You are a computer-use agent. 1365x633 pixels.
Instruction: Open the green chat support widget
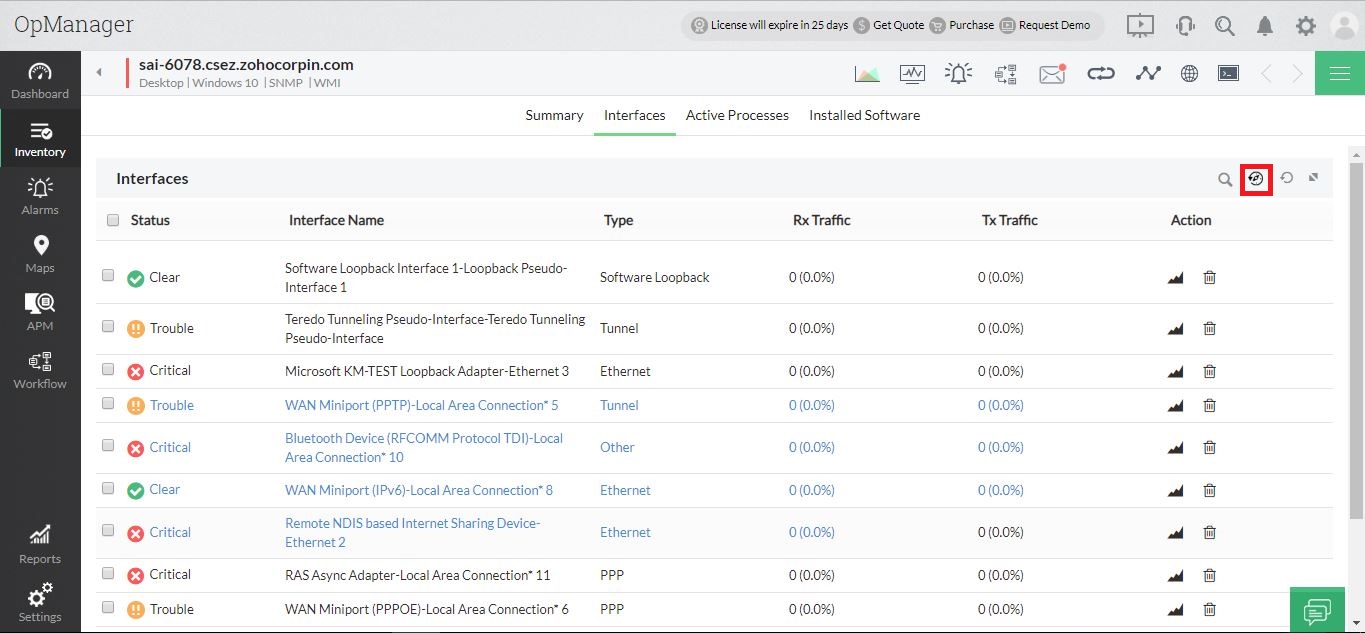click(1317, 609)
